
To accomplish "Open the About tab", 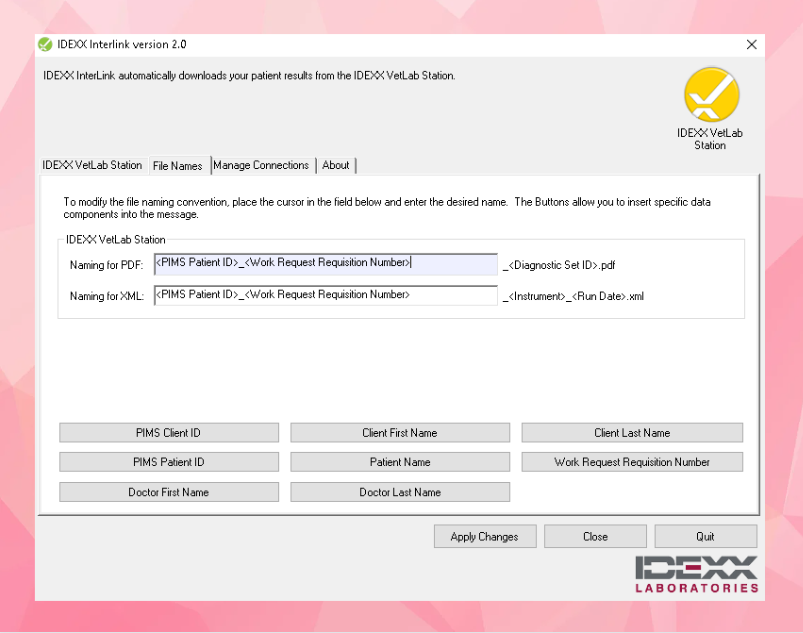I will coord(335,165).
